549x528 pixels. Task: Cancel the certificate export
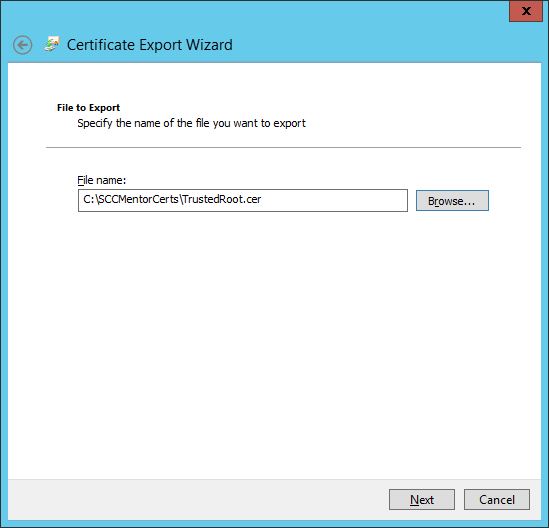click(x=496, y=499)
